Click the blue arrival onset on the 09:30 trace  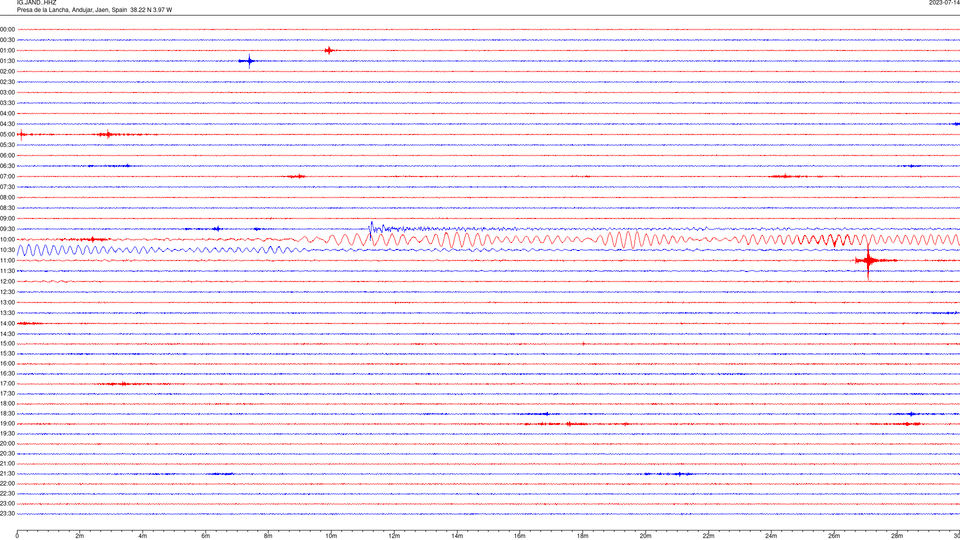point(371,229)
